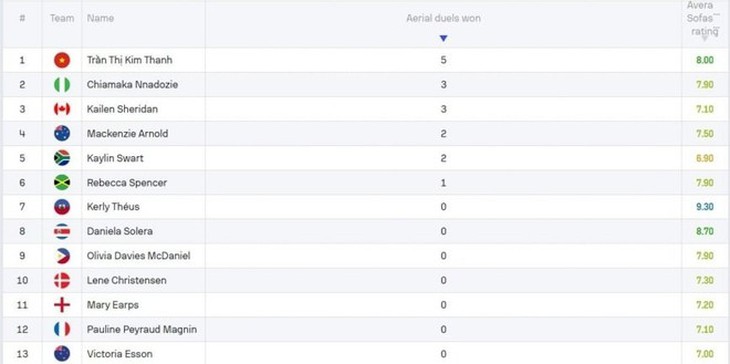This screenshot has height=364, width=730.
Task: Click Kerly Théus 9.30 rating value
Action: (x=705, y=207)
